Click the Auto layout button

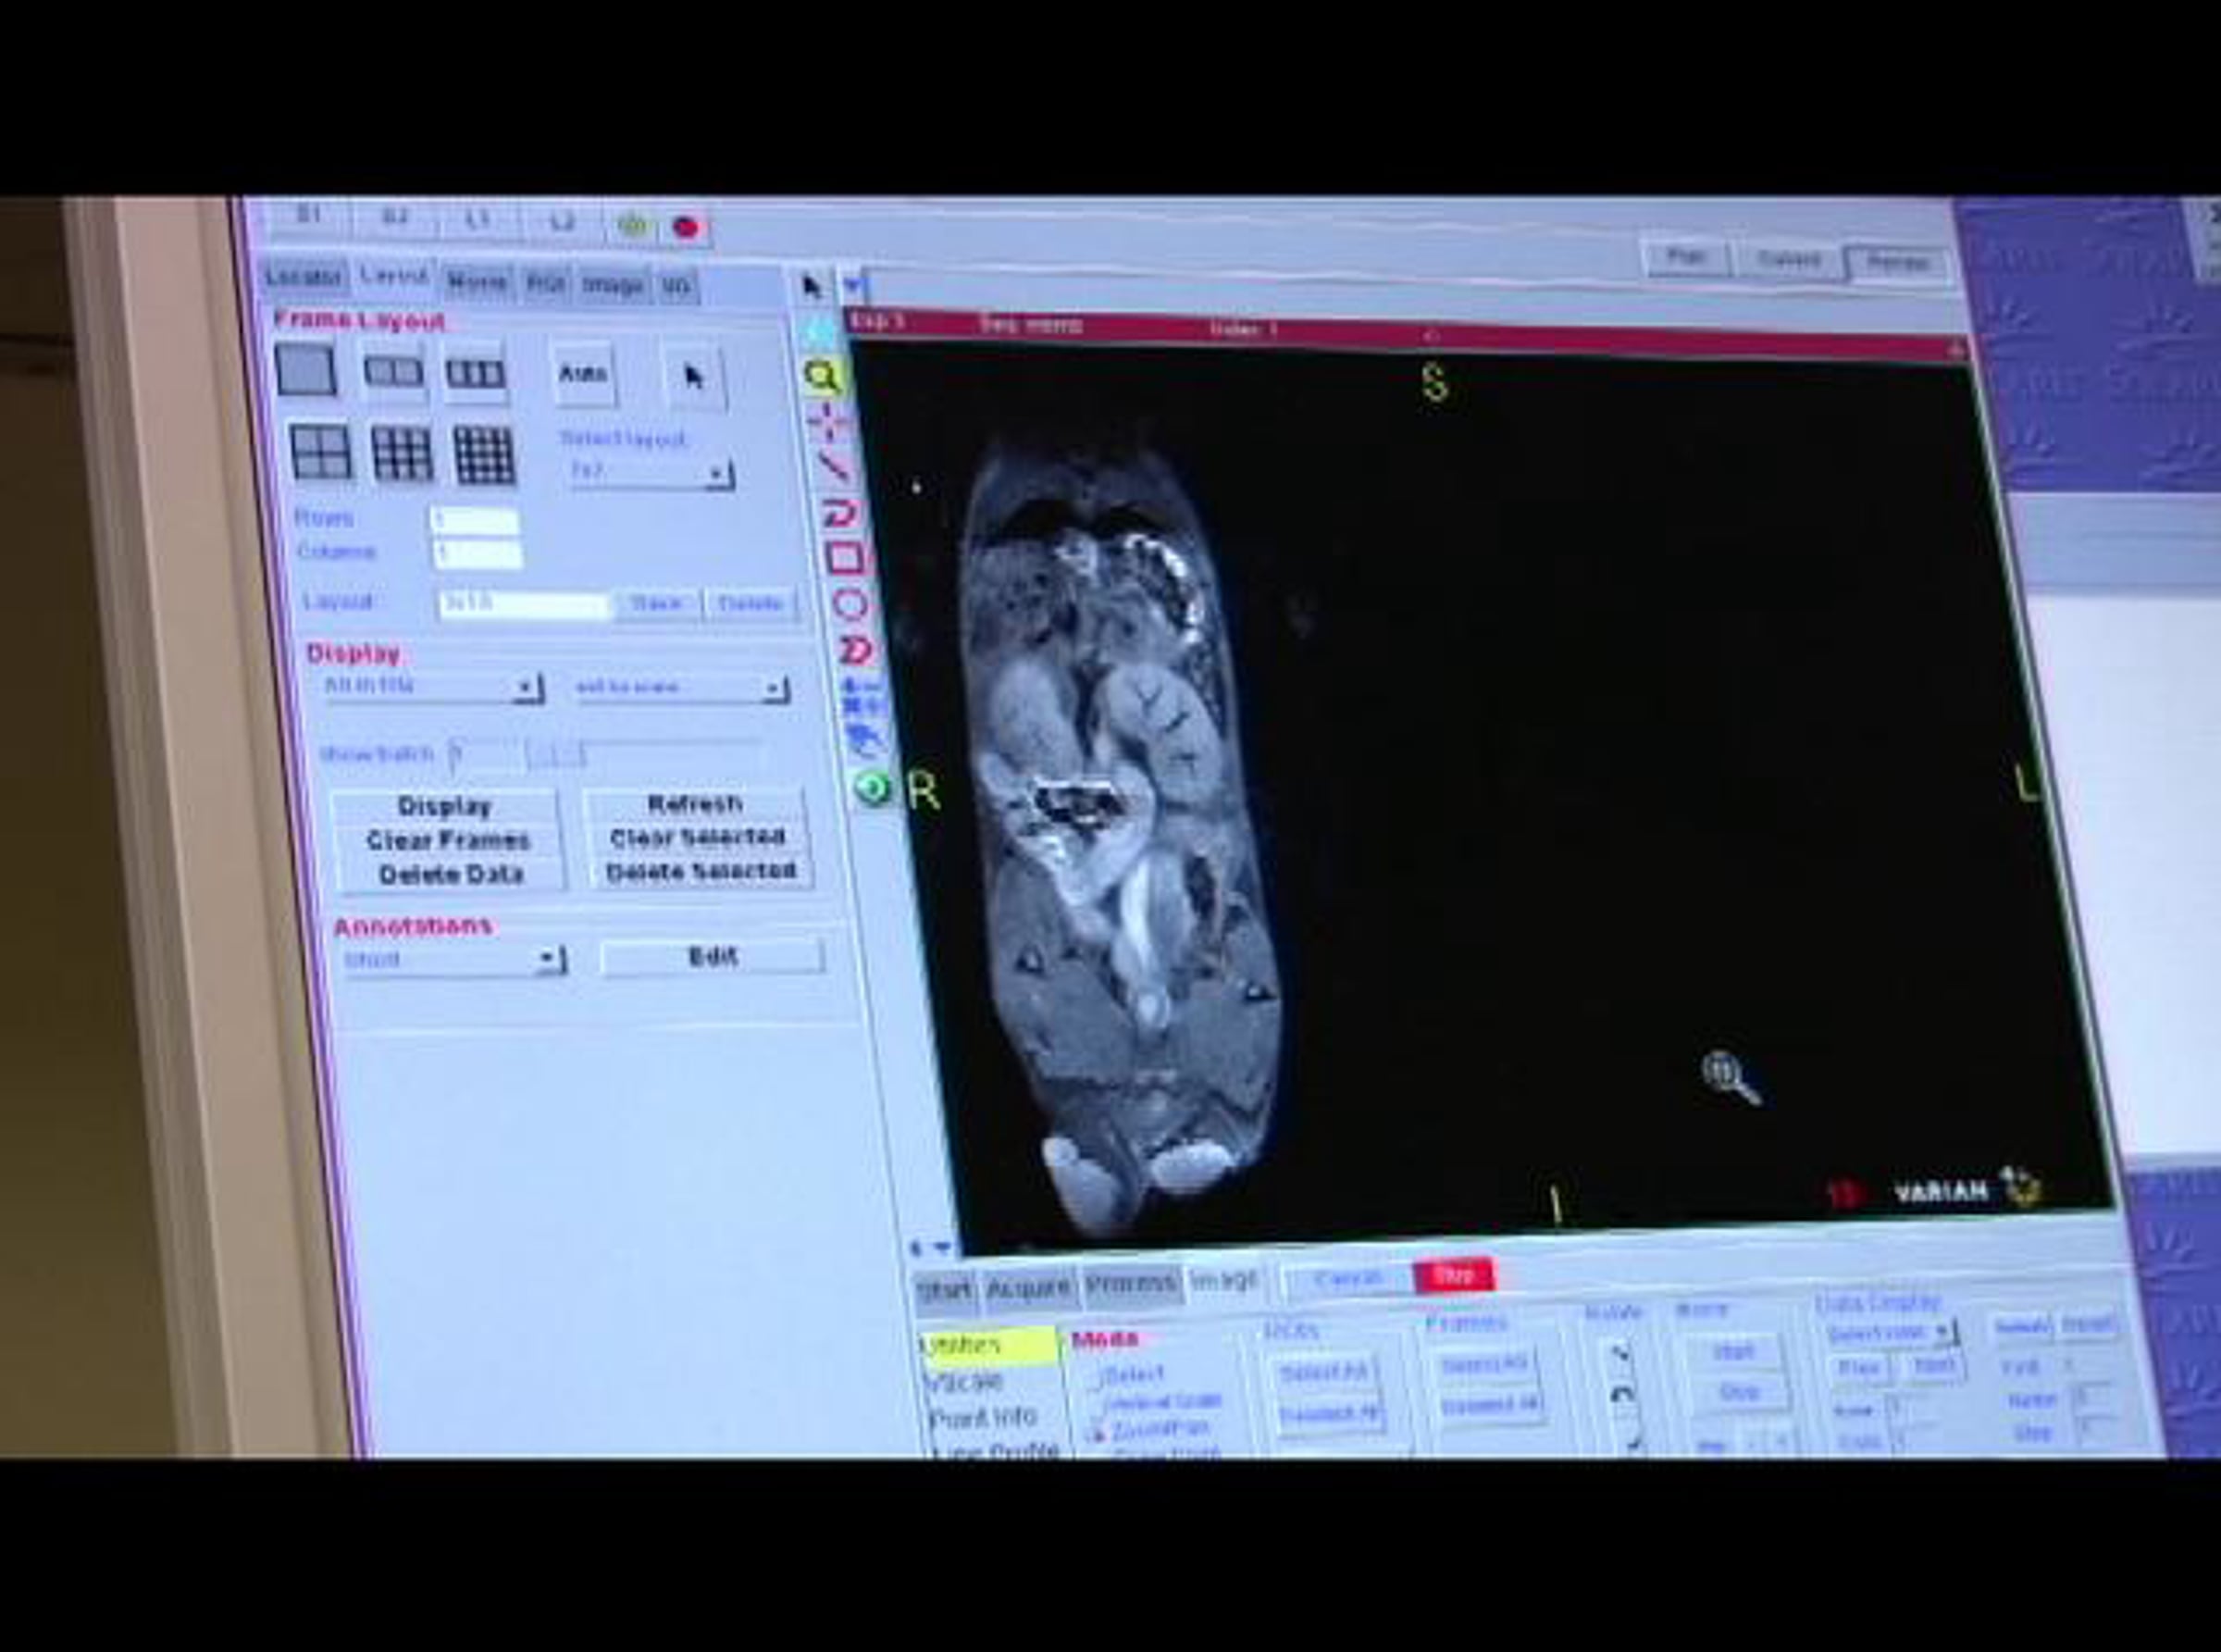click(x=583, y=374)
